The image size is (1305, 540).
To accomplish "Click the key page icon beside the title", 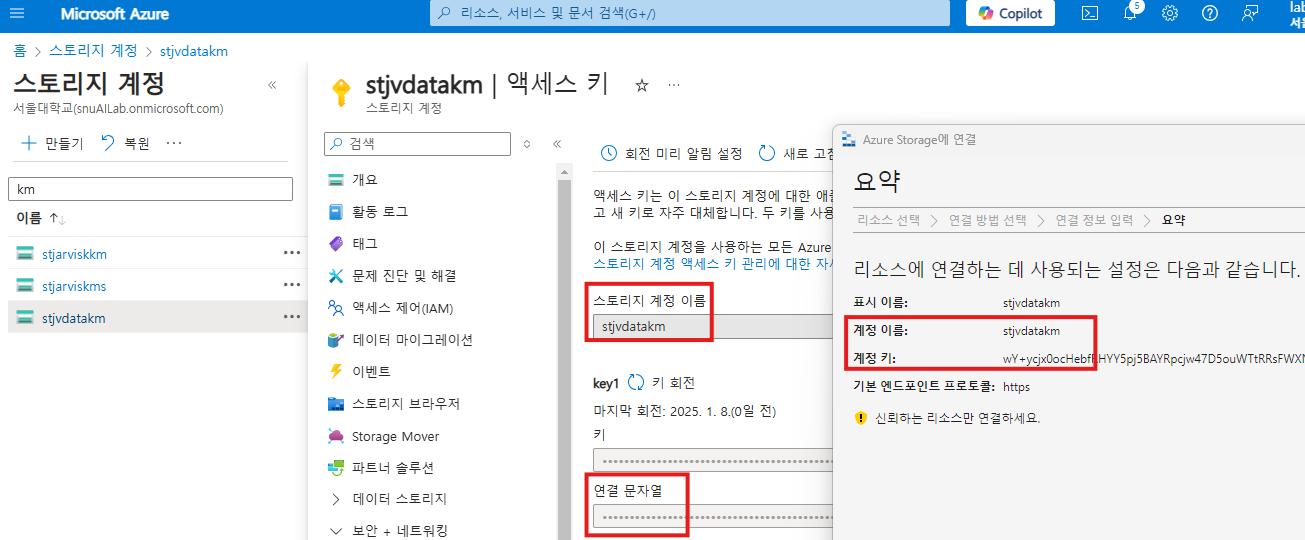I will 341,92.
